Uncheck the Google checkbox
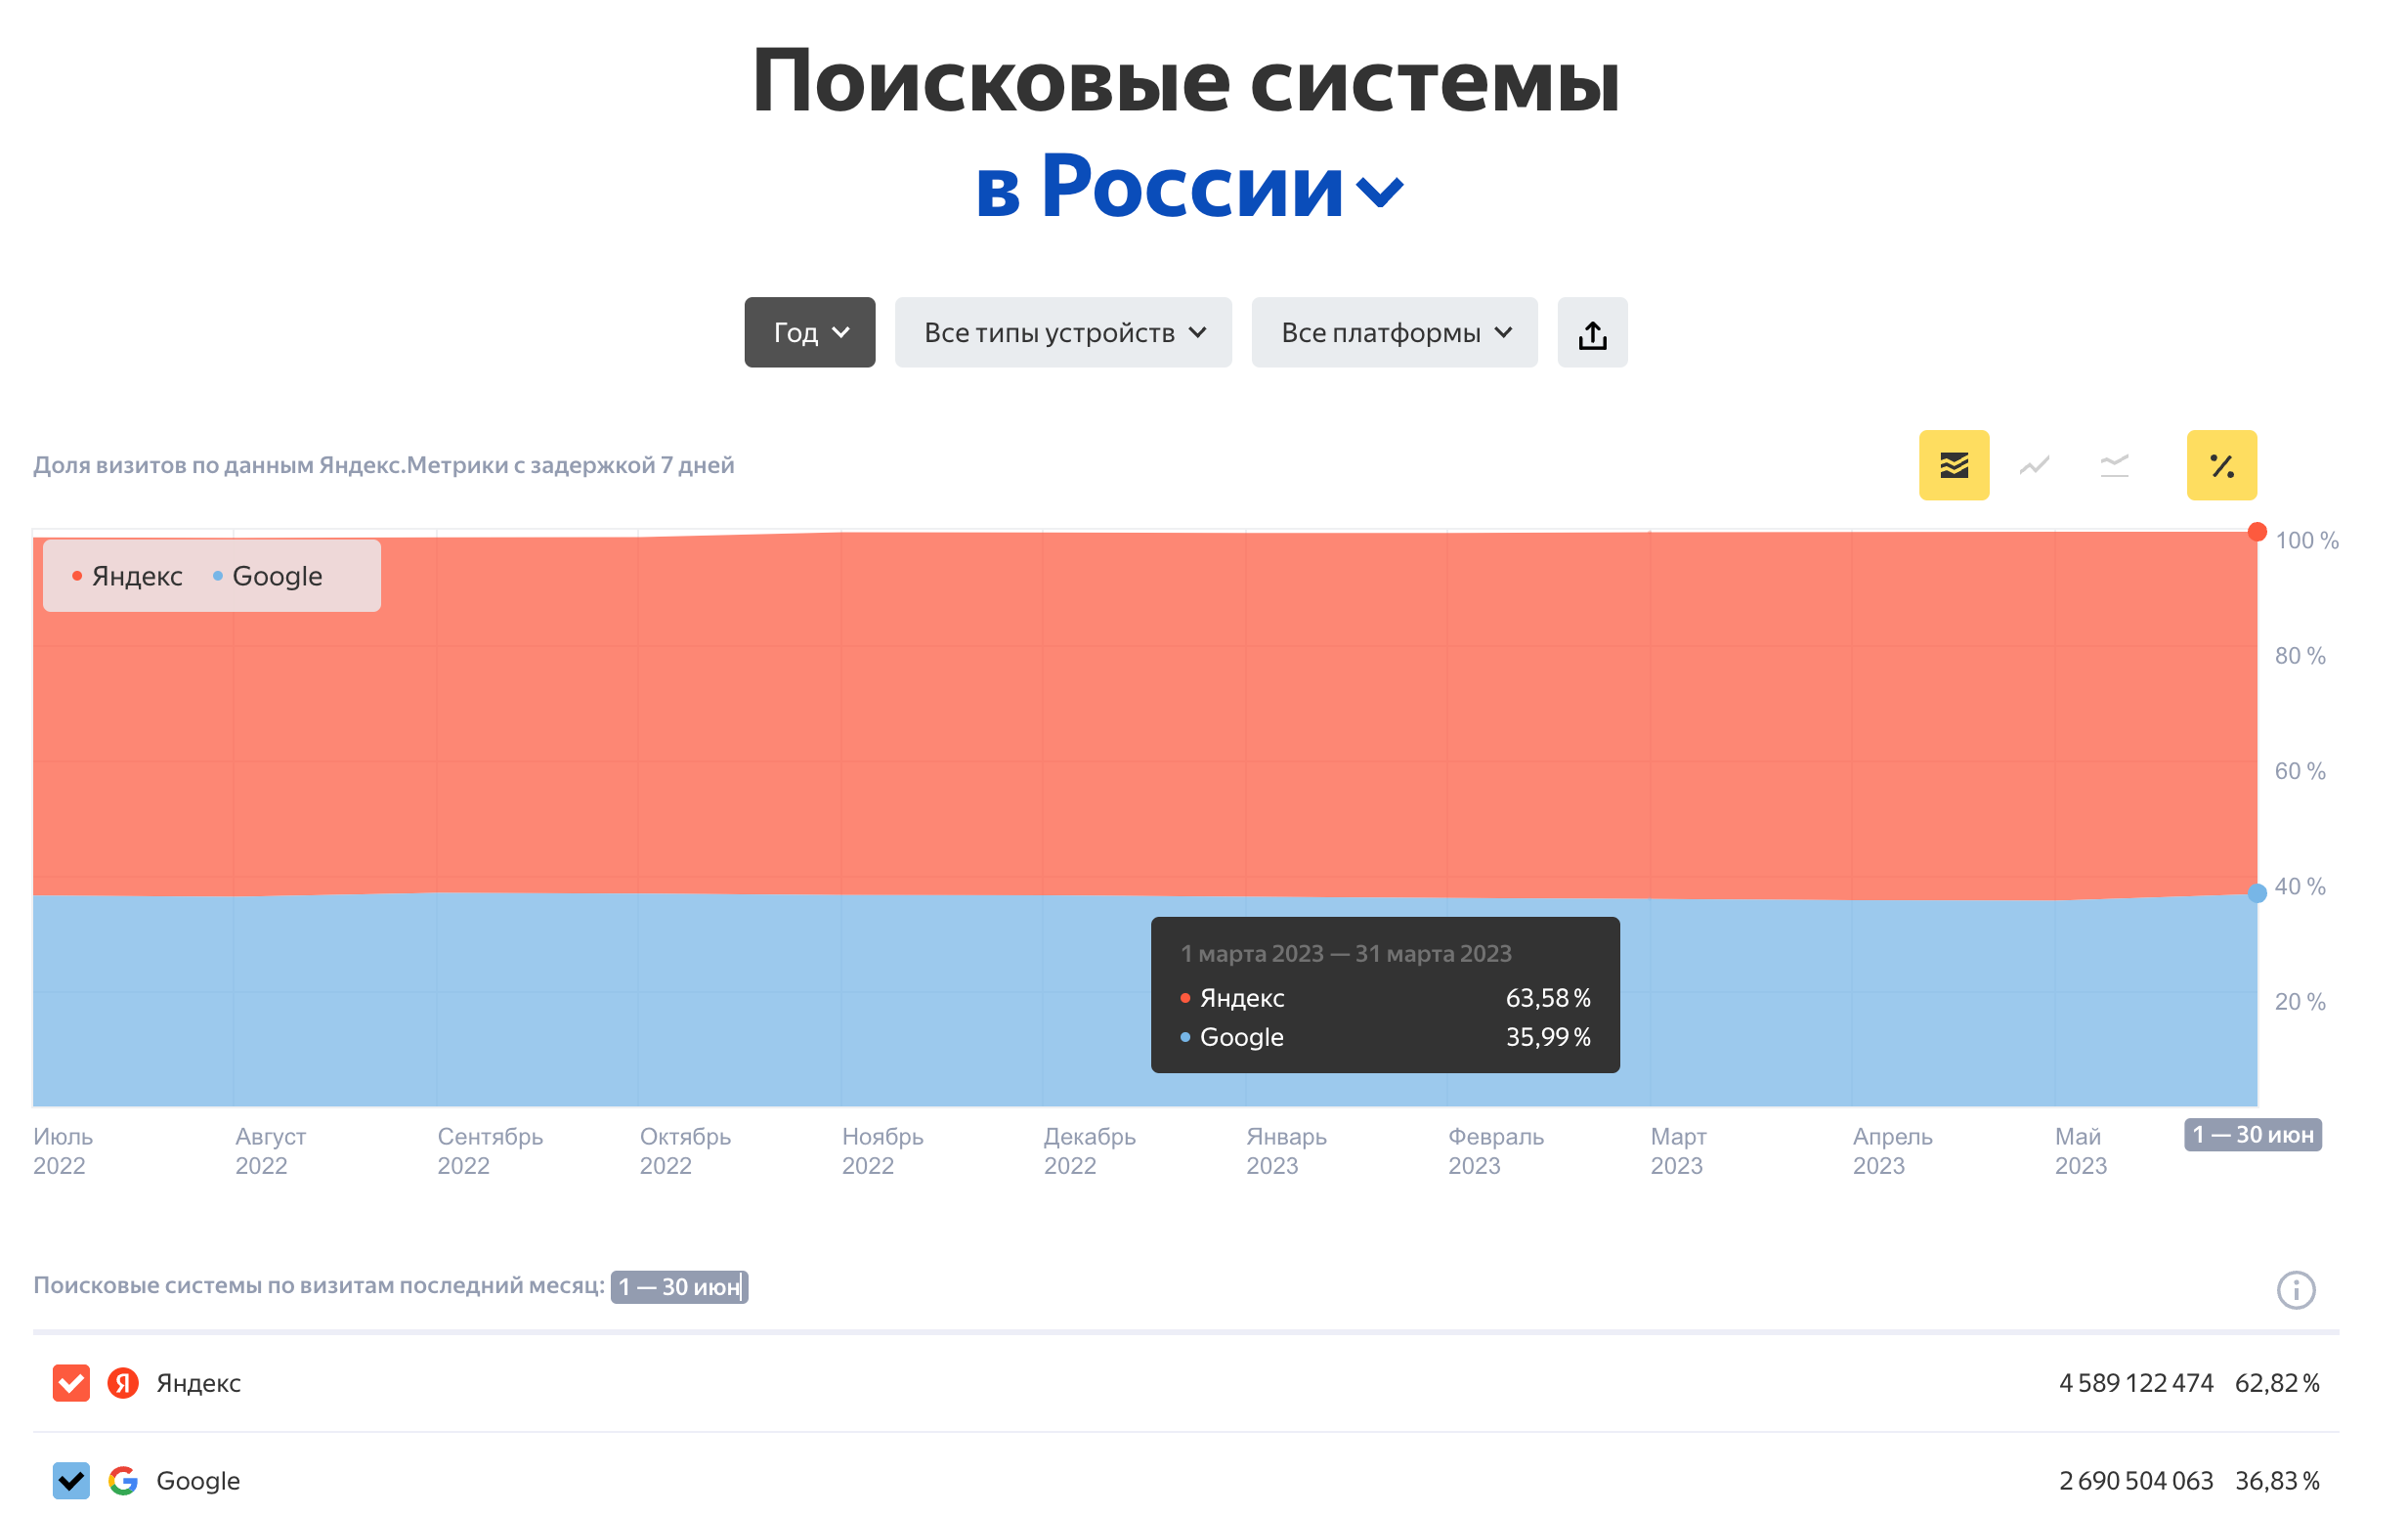This screenshot has height=1515, width=2408. pos(71,1480)
